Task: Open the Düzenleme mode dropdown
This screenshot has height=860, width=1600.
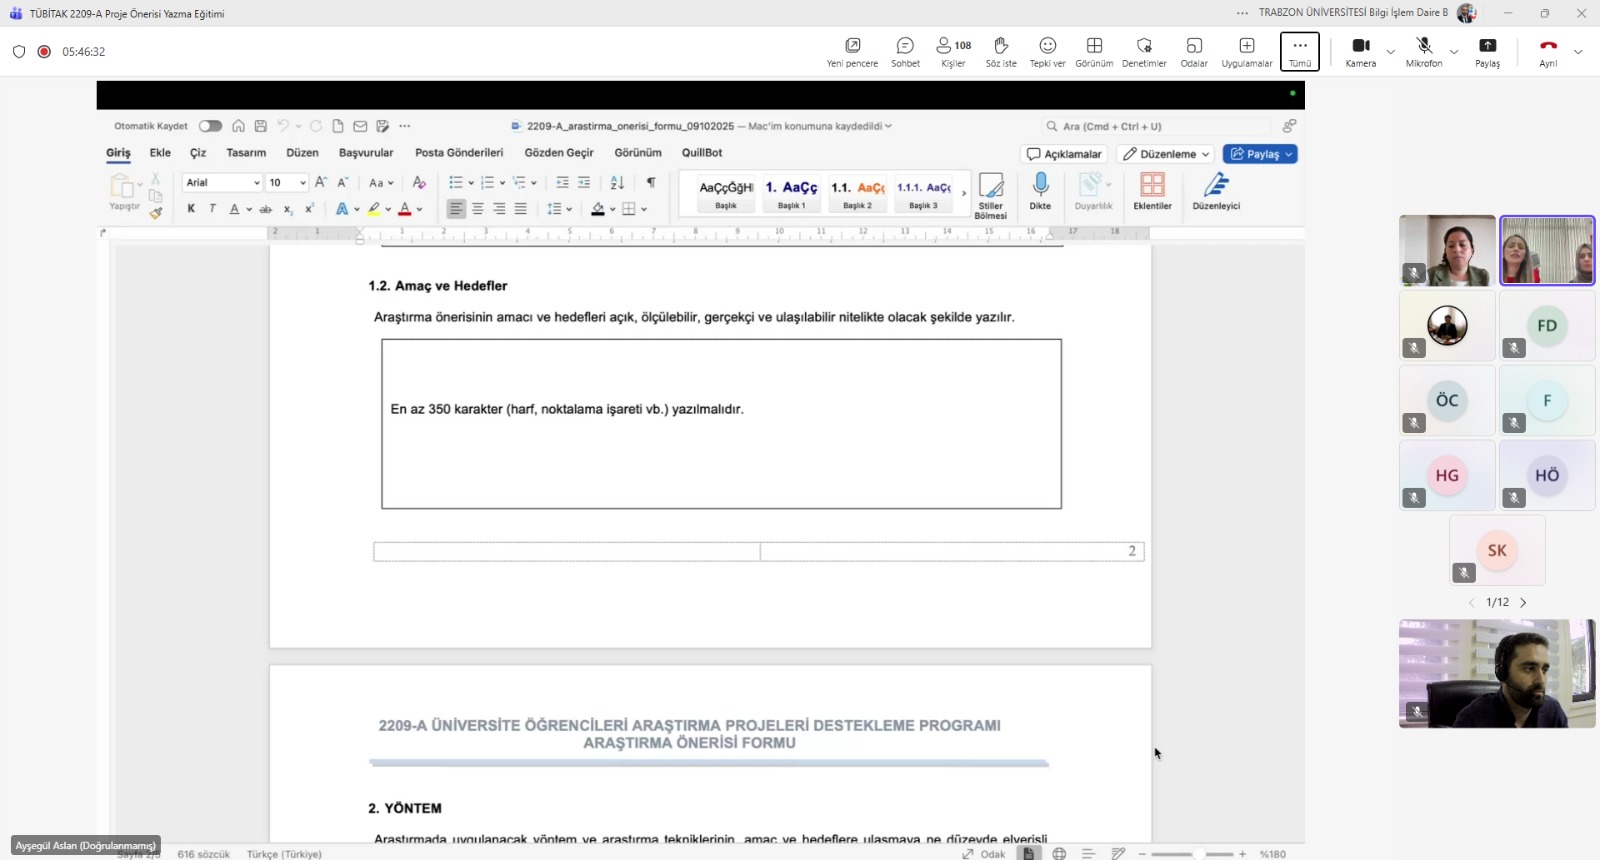Action: point(1166,154)
